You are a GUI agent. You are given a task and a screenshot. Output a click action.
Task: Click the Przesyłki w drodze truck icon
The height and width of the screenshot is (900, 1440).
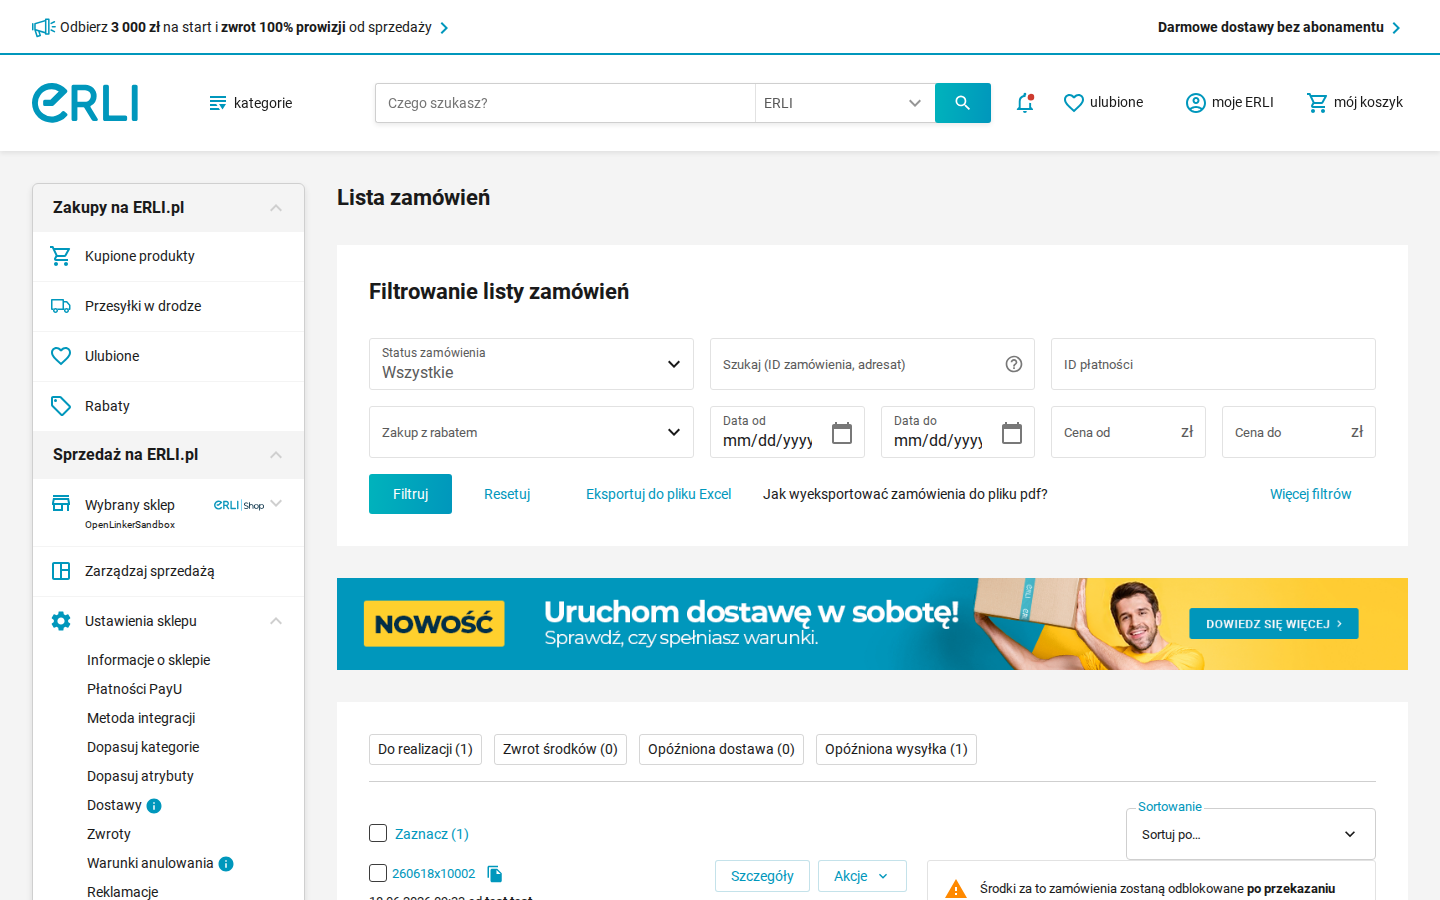point(61,306)
